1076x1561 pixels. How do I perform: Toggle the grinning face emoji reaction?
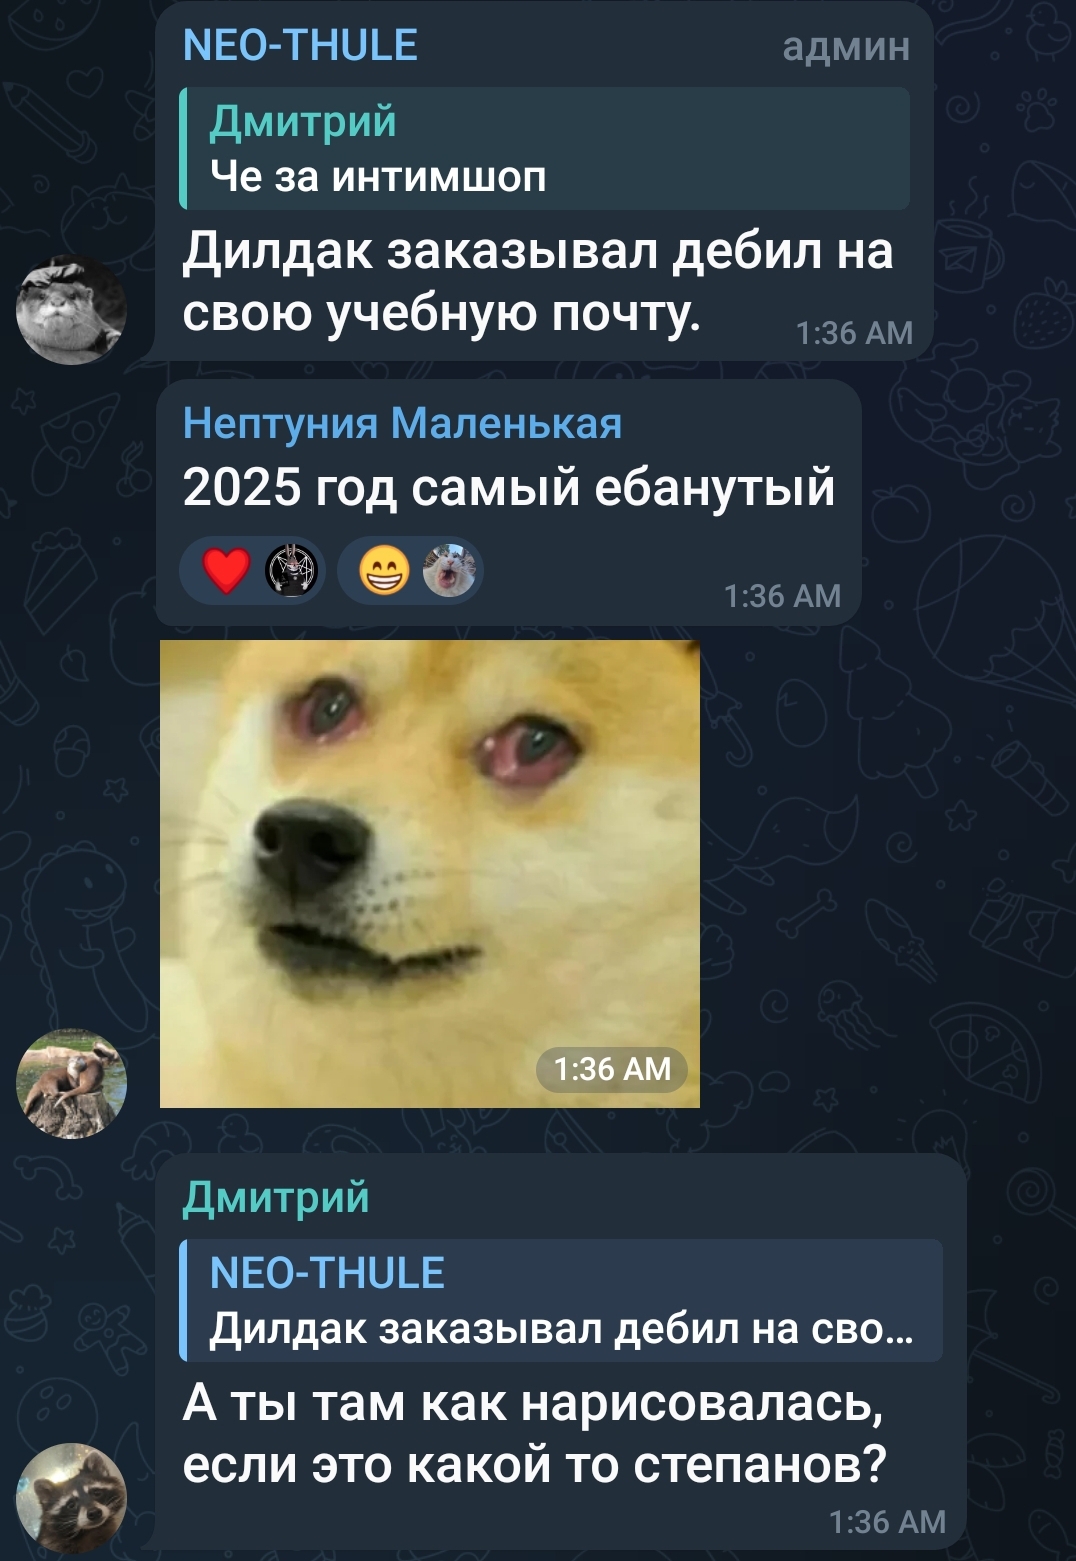410,572
